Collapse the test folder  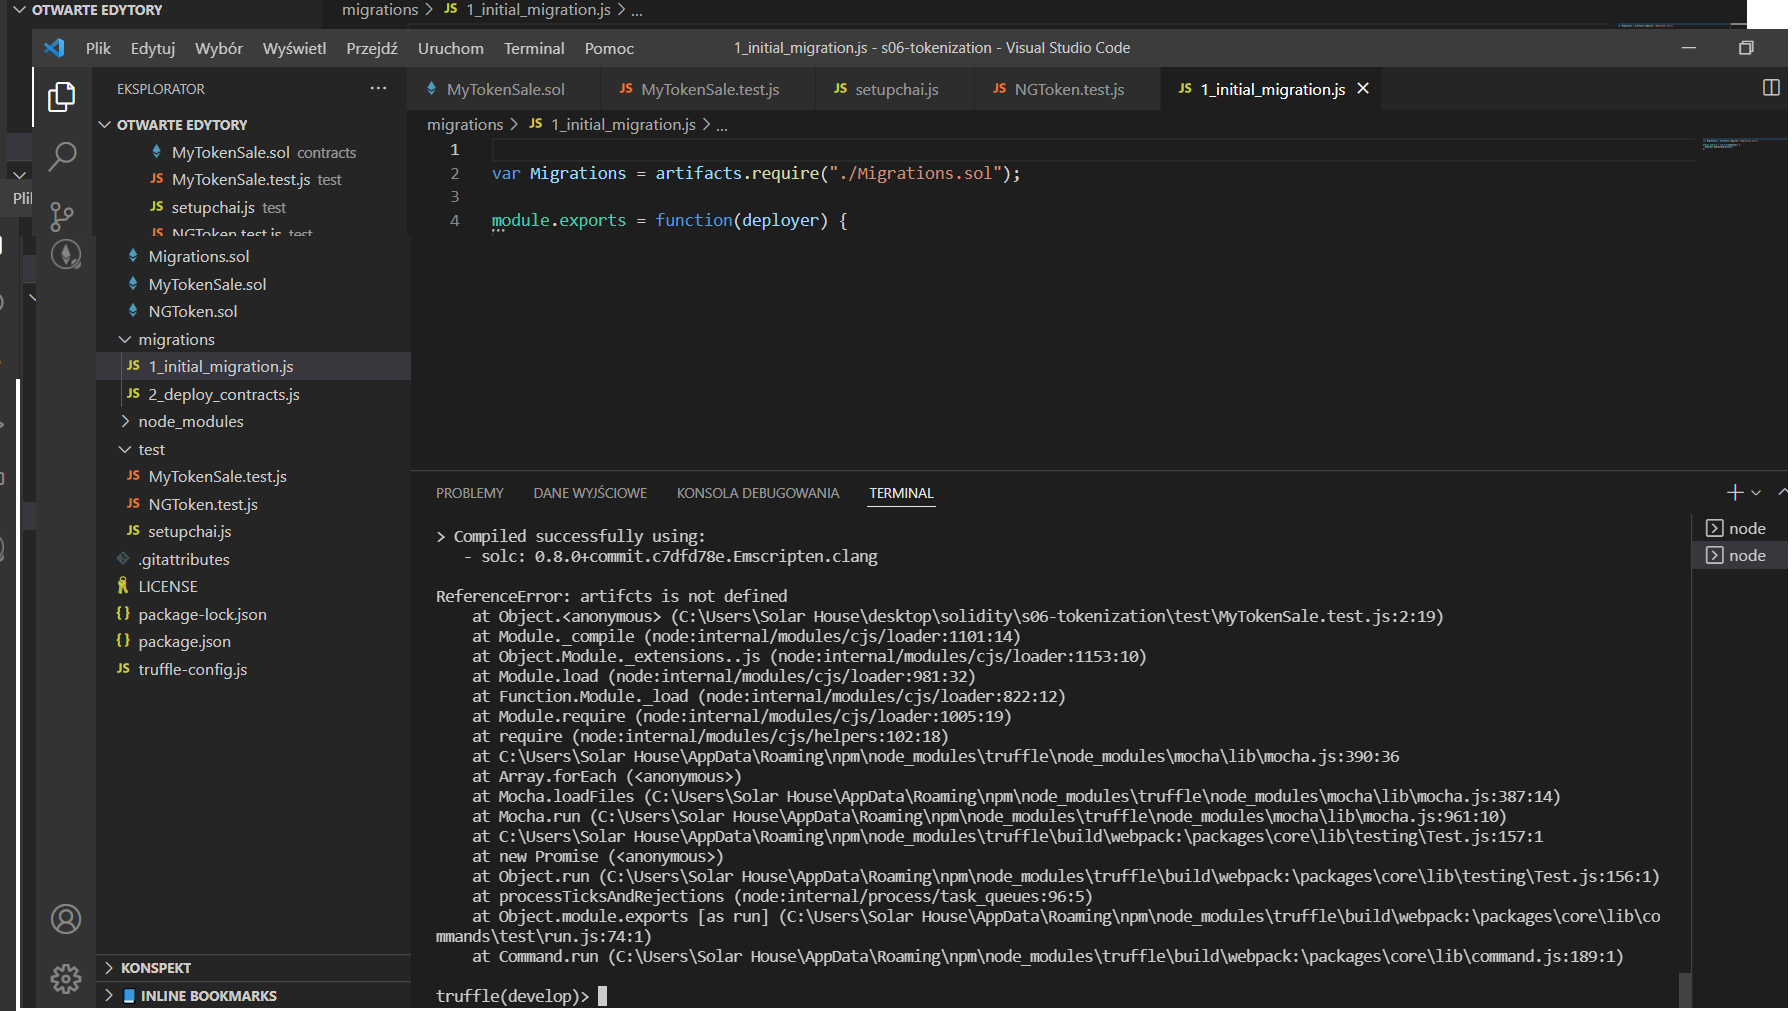[151, 449]
